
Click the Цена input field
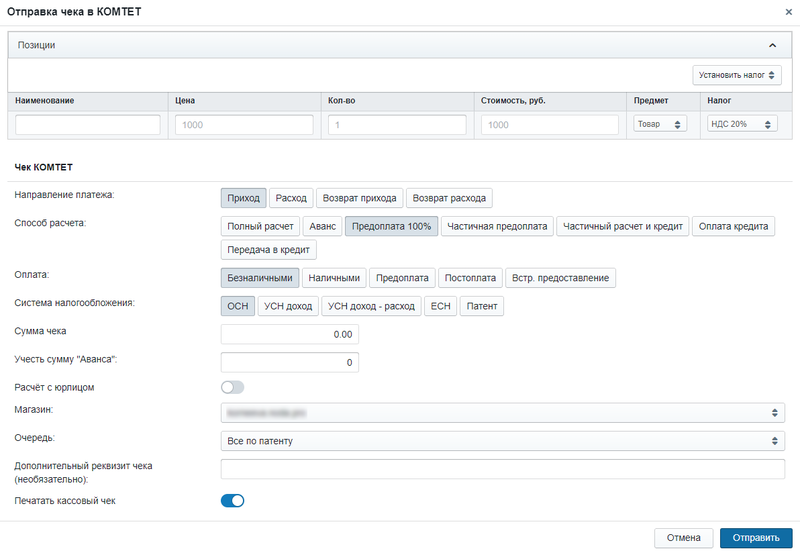[x=244, y=125]
